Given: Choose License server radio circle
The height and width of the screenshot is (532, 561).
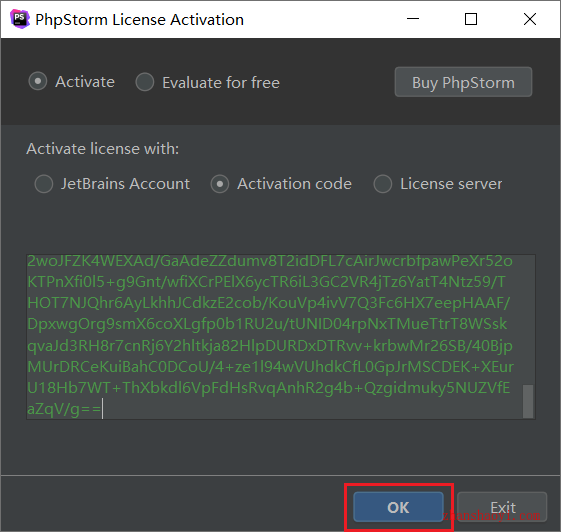Looking at the screenshot, I should [x=382, y=184].
